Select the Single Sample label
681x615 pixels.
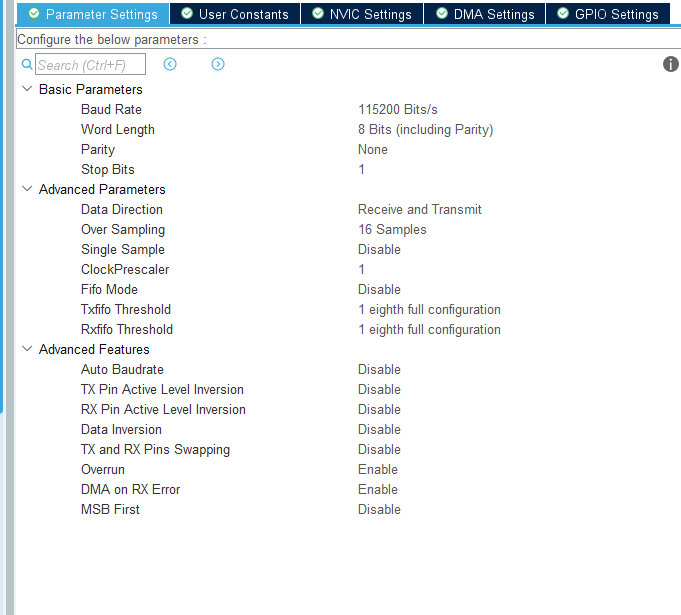coord(123,249)
